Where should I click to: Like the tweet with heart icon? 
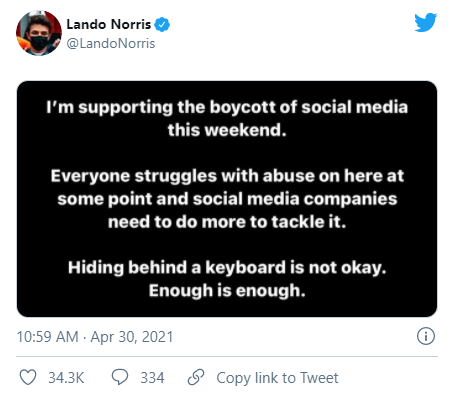(x=28, y=377)
